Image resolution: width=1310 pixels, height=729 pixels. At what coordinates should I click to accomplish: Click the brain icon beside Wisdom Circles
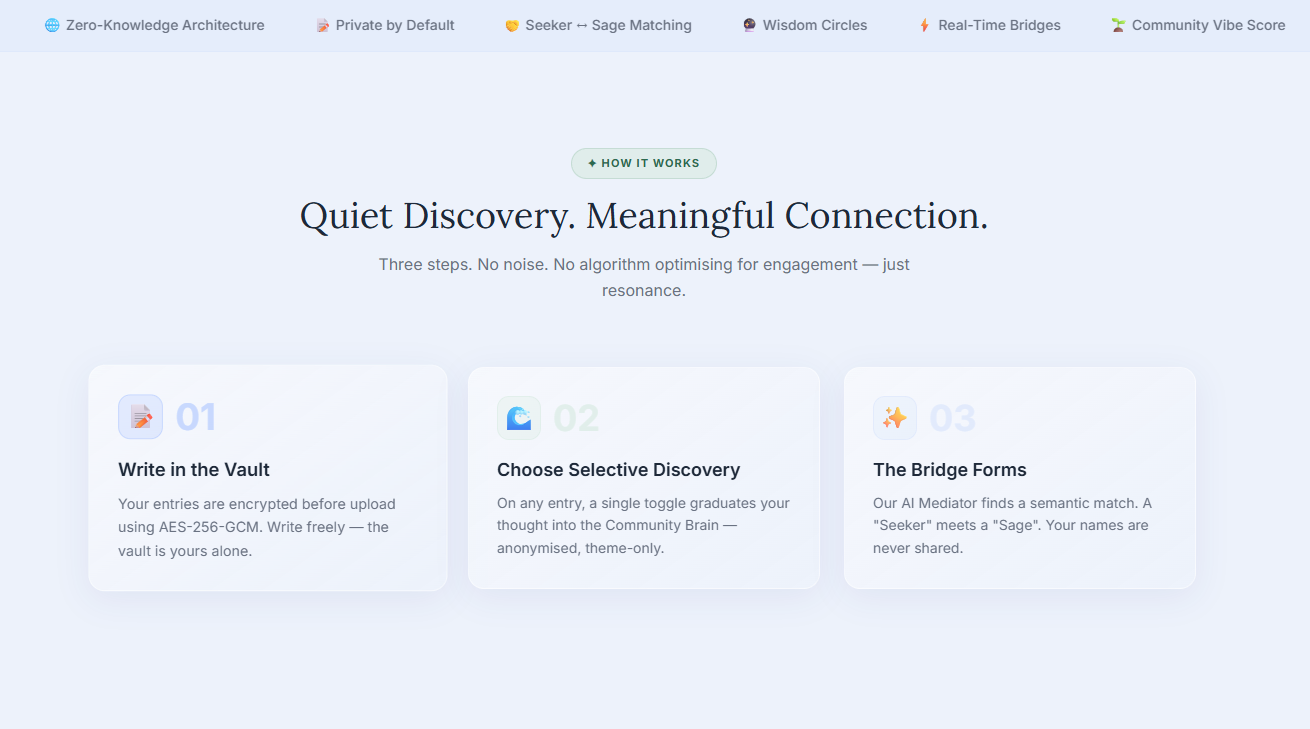tap(748, 24)
